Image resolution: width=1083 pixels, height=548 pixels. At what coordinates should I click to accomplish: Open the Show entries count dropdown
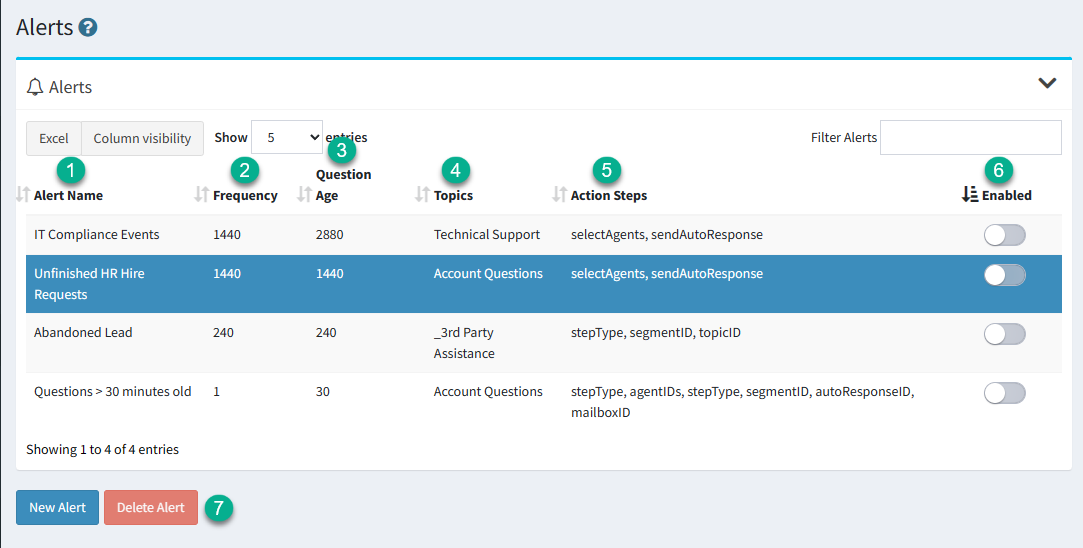click(287, 138)
